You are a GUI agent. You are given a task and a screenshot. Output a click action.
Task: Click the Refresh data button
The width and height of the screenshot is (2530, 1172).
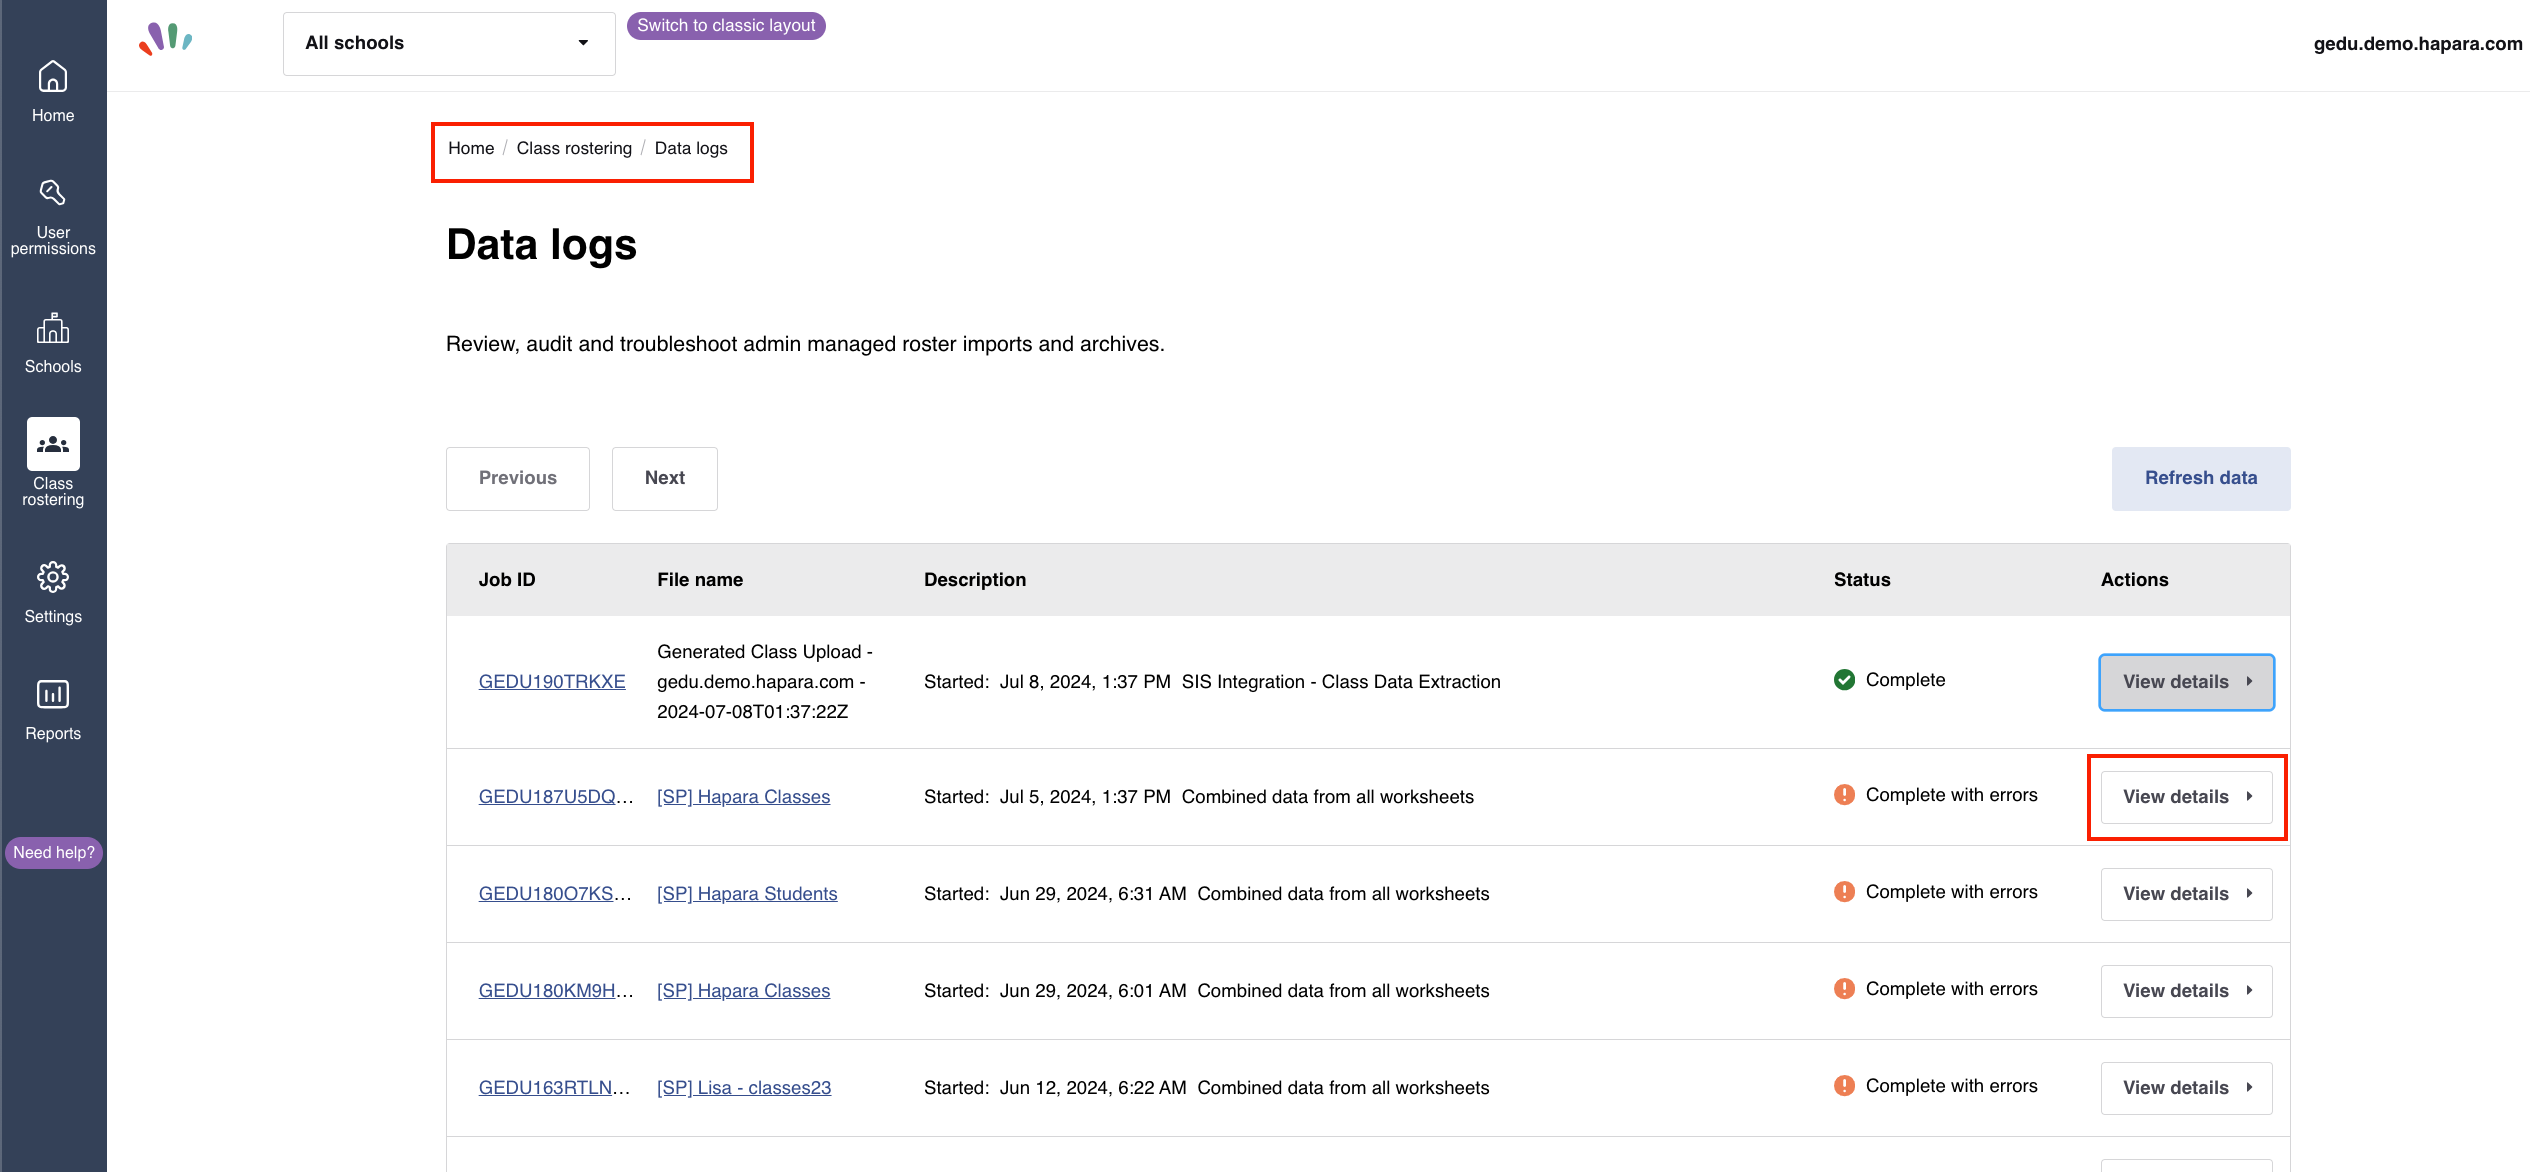tap(2201, 479)
